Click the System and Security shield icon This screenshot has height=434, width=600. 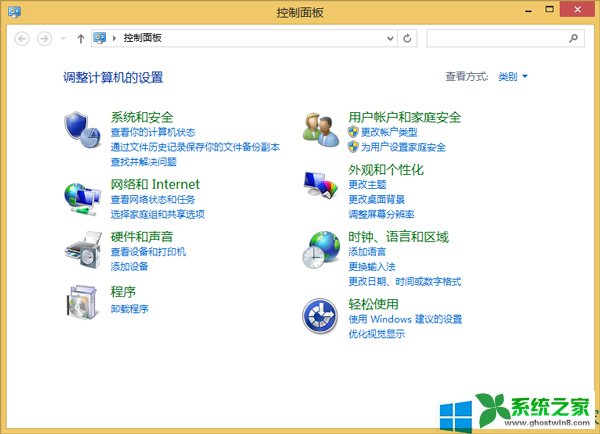82,128
